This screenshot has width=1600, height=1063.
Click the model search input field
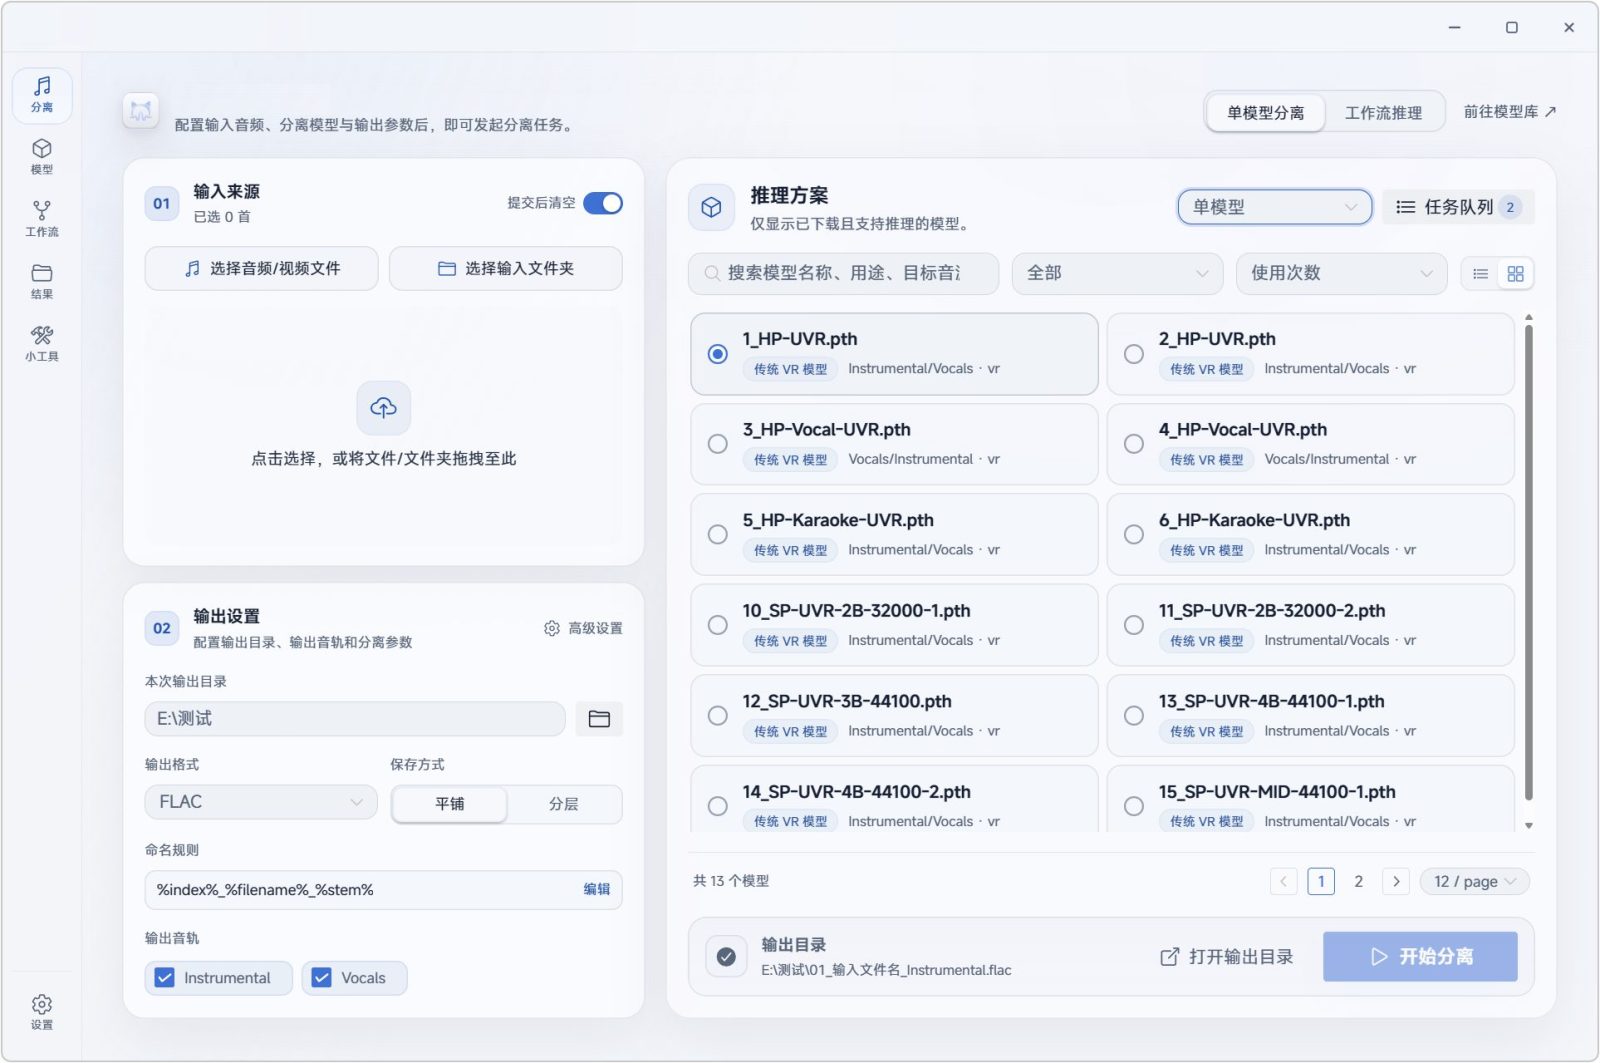pos(843,273)
